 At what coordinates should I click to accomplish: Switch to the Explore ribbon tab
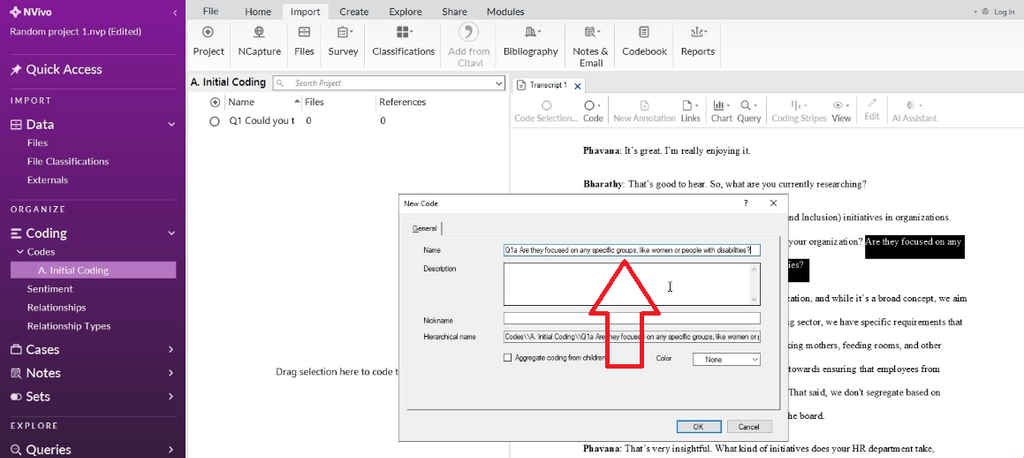point(406,11)
